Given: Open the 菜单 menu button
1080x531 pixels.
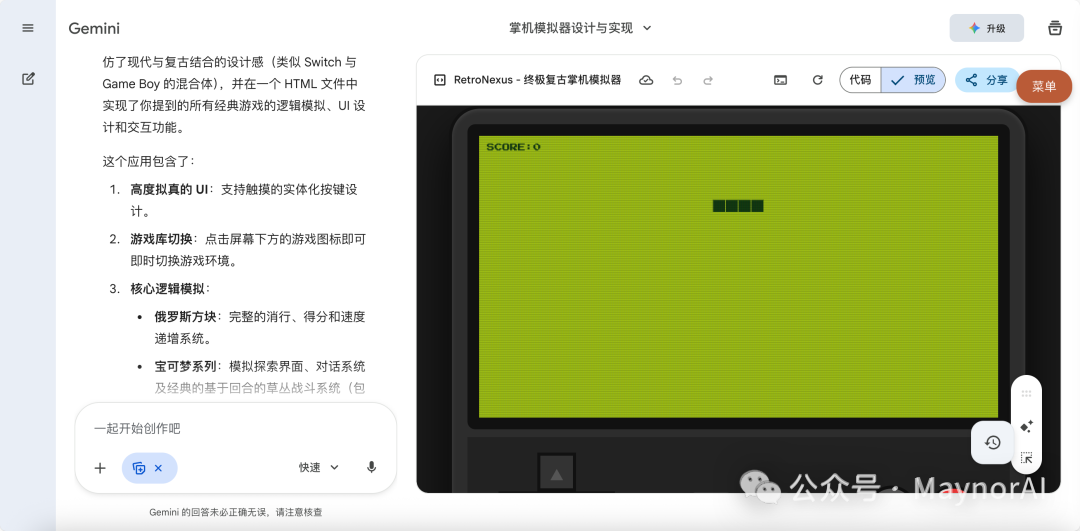Looking at the screenshot, I should pyautogui.click(x=1043, y=86).
